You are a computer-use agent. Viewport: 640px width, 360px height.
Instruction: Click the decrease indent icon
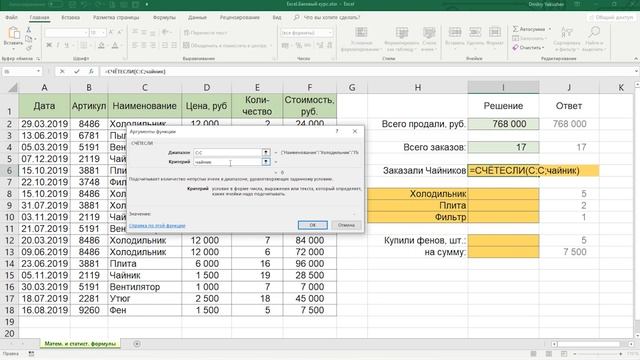coord(165,45)
